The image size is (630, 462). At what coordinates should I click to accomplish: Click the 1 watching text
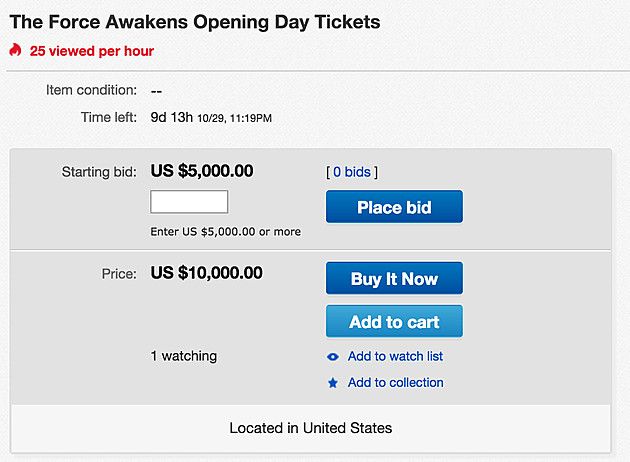[183, 356]
